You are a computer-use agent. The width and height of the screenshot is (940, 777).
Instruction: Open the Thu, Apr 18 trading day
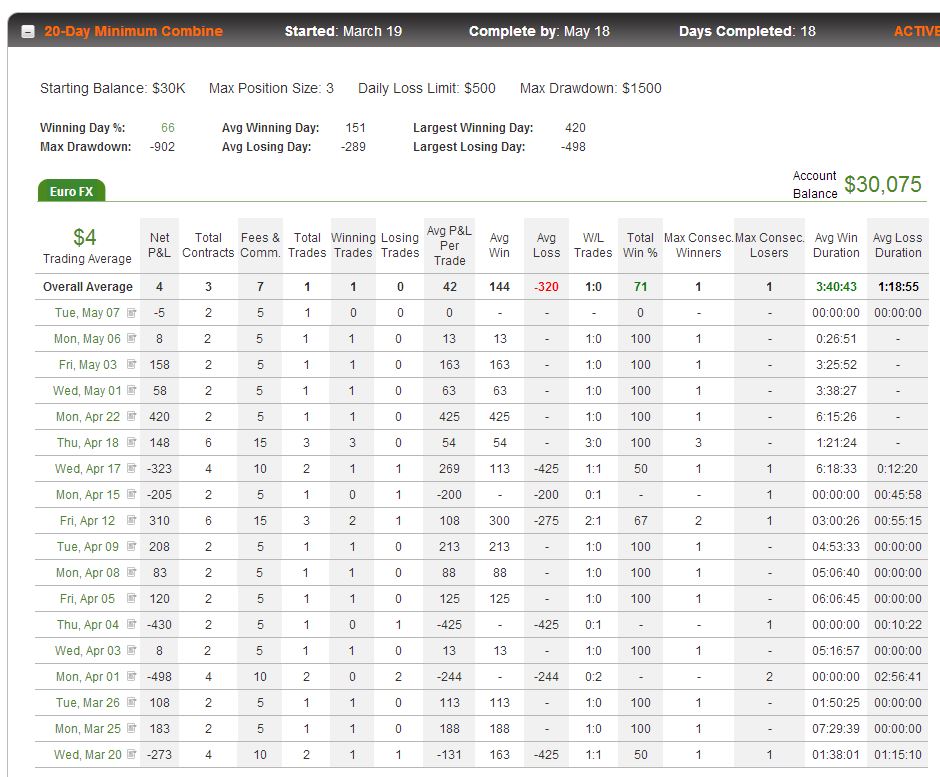[x=88, y=442]
